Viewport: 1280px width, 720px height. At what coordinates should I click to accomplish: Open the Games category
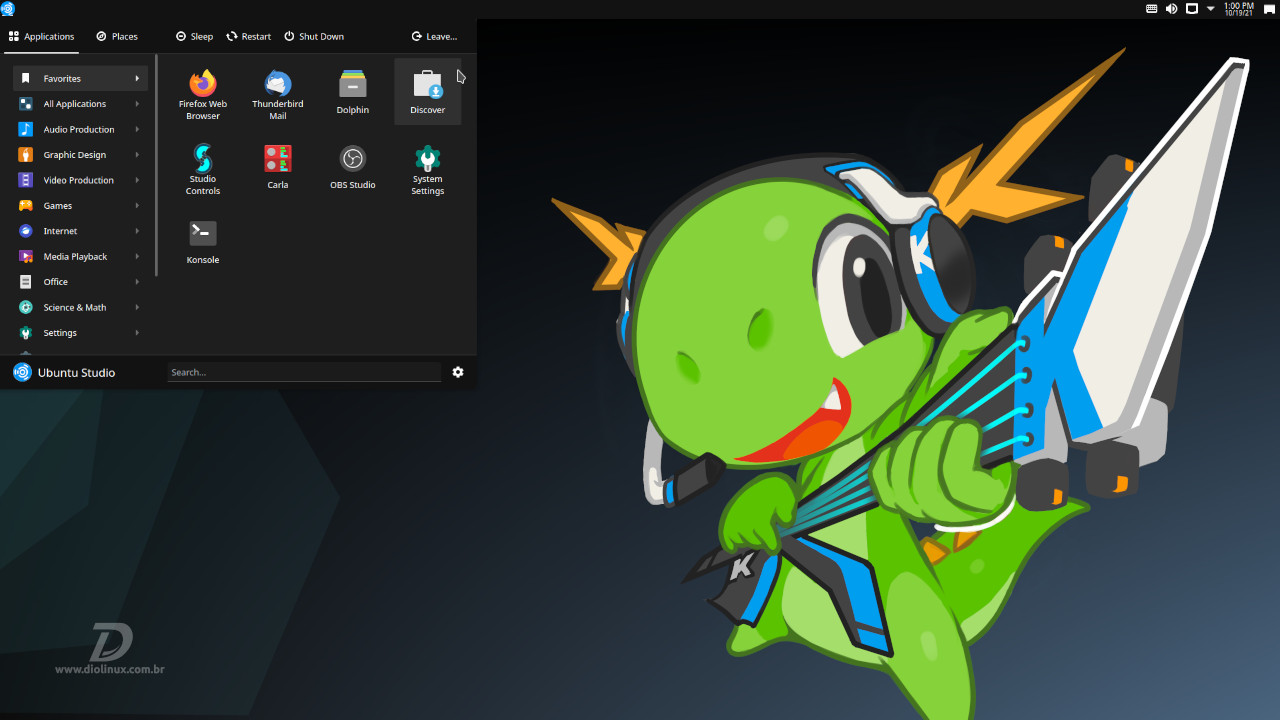(80, 205)
